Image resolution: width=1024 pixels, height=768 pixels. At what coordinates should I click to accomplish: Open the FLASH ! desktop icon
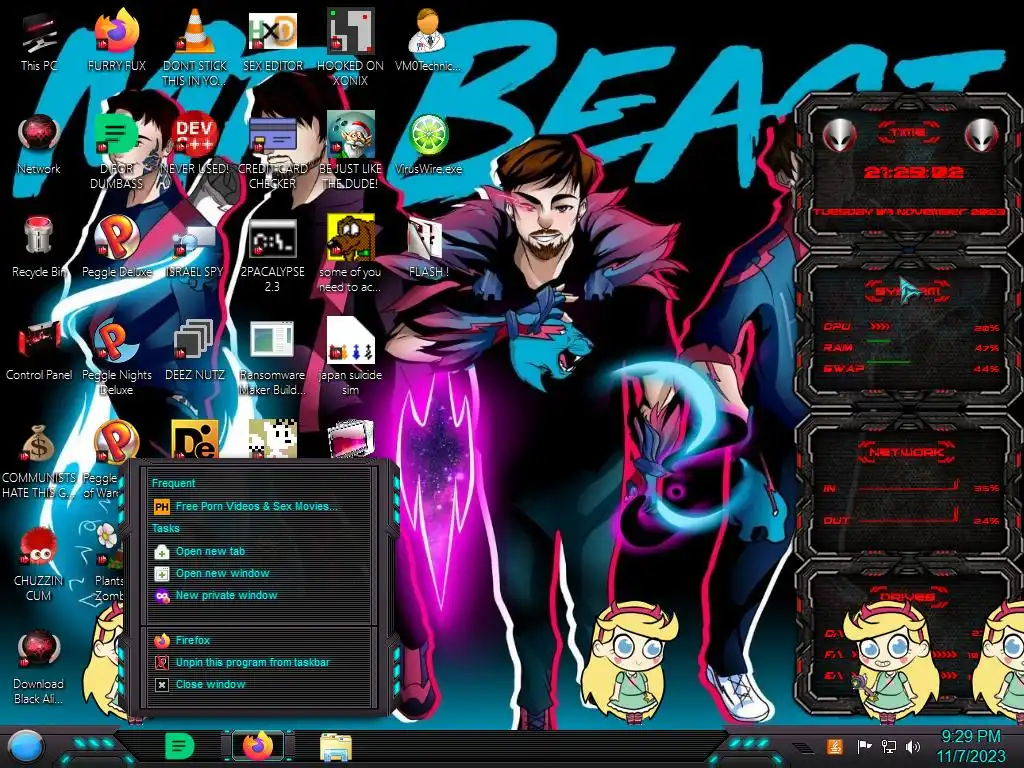point(428,247)
